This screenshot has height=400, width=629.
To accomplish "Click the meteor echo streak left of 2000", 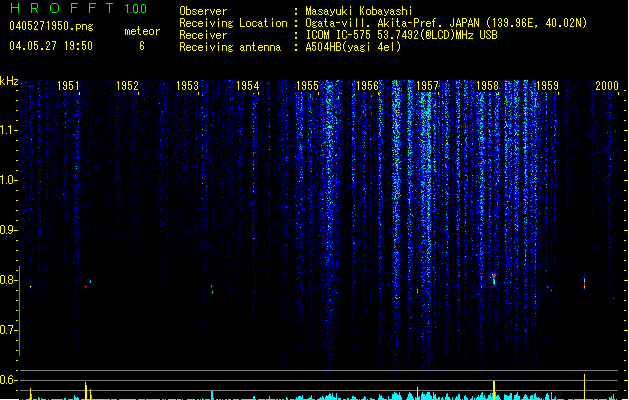I will click(584, 281).
